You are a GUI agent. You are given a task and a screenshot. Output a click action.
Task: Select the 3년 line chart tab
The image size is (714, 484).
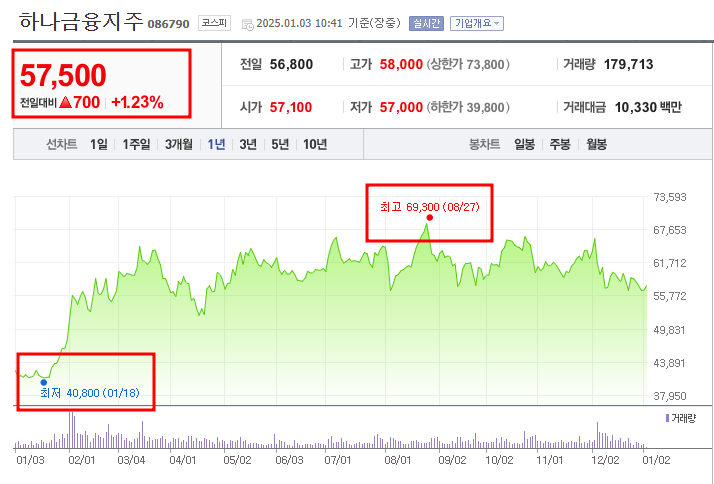(x=248, y=144)
